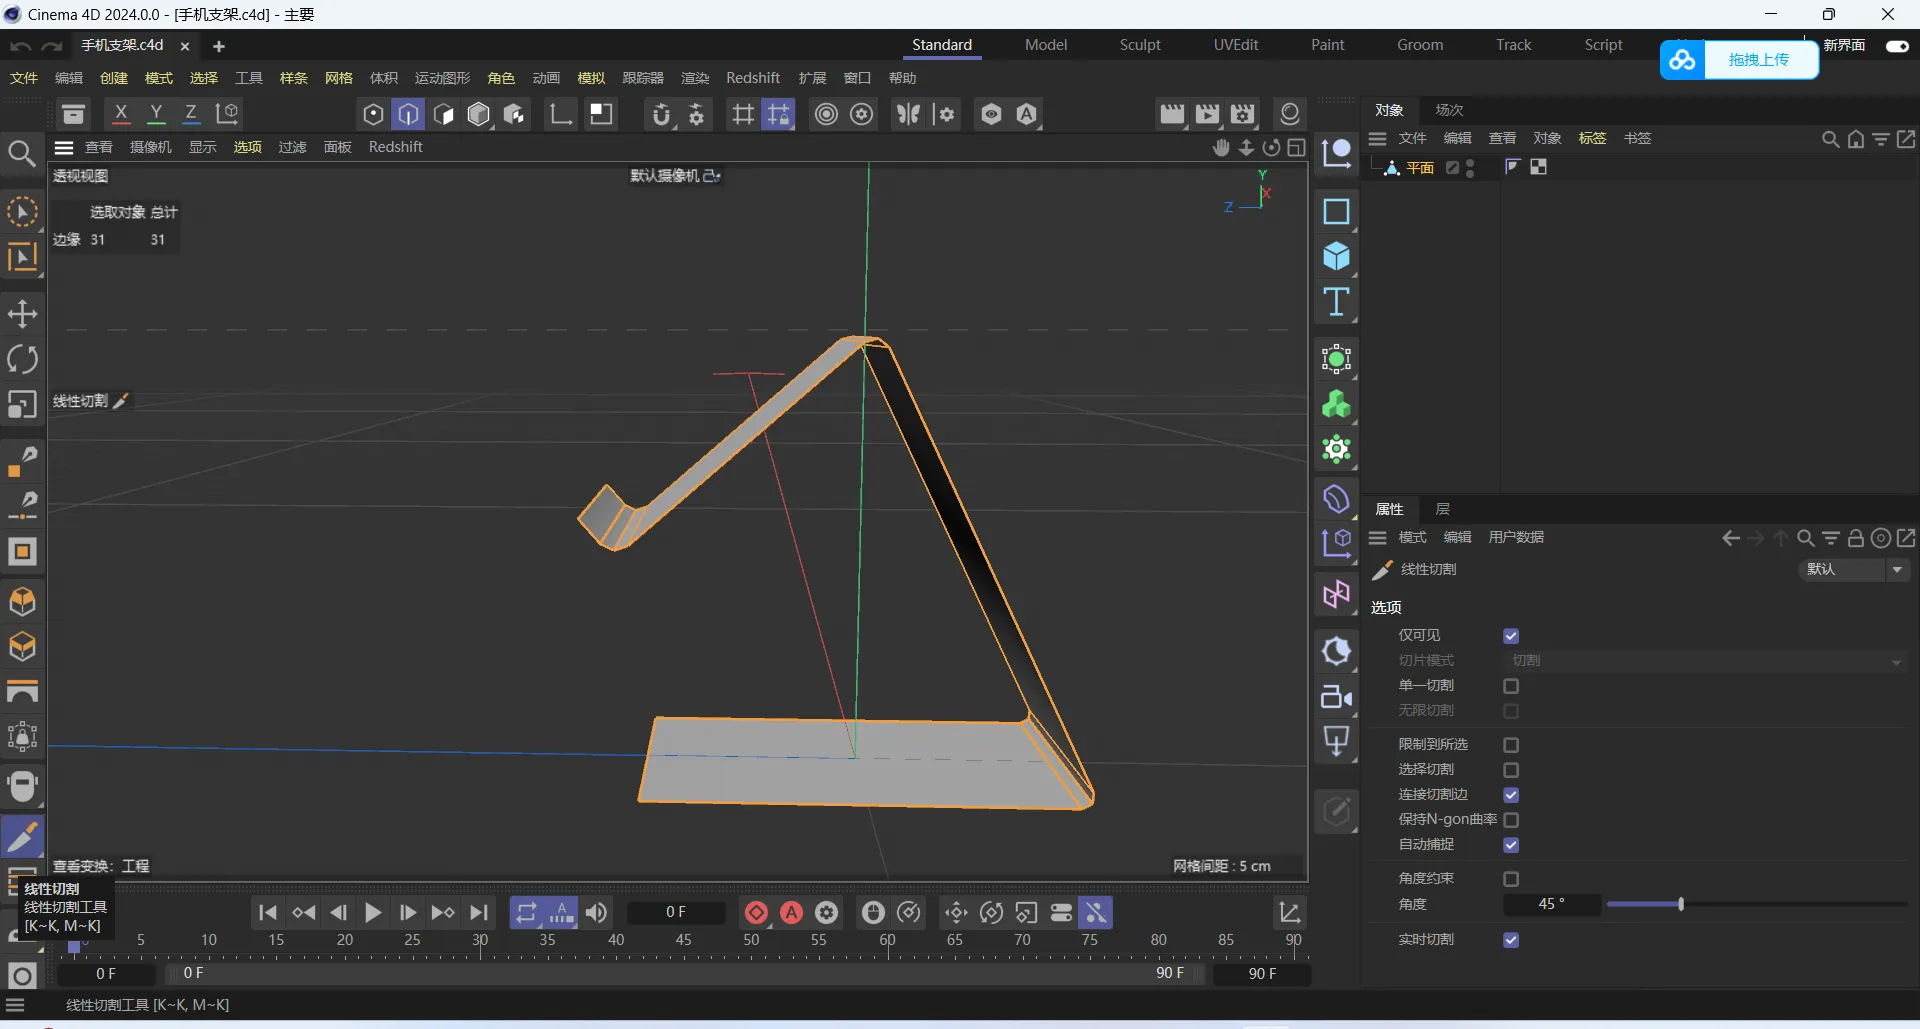Click the 角度 value field showing 45°
Image resolution: width=1920 pixels, height=1029 pixels.
click(x=1551, y=904)
